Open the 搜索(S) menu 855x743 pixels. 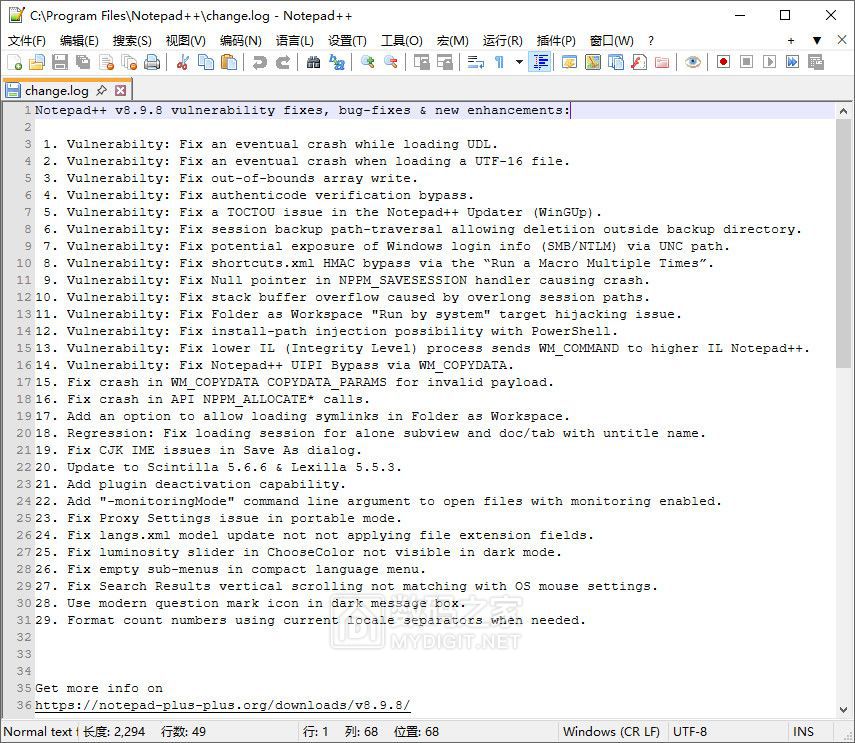tap(132, 41)
